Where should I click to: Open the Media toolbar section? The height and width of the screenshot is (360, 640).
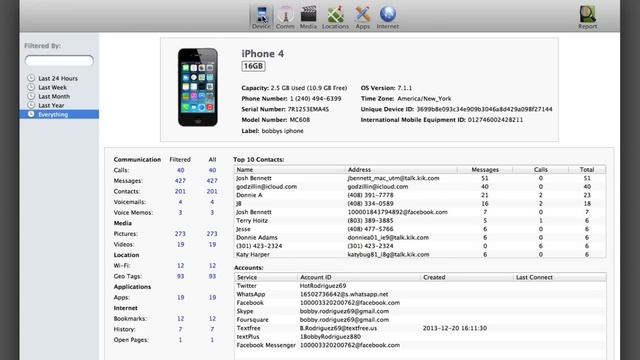tap(308, 18)
